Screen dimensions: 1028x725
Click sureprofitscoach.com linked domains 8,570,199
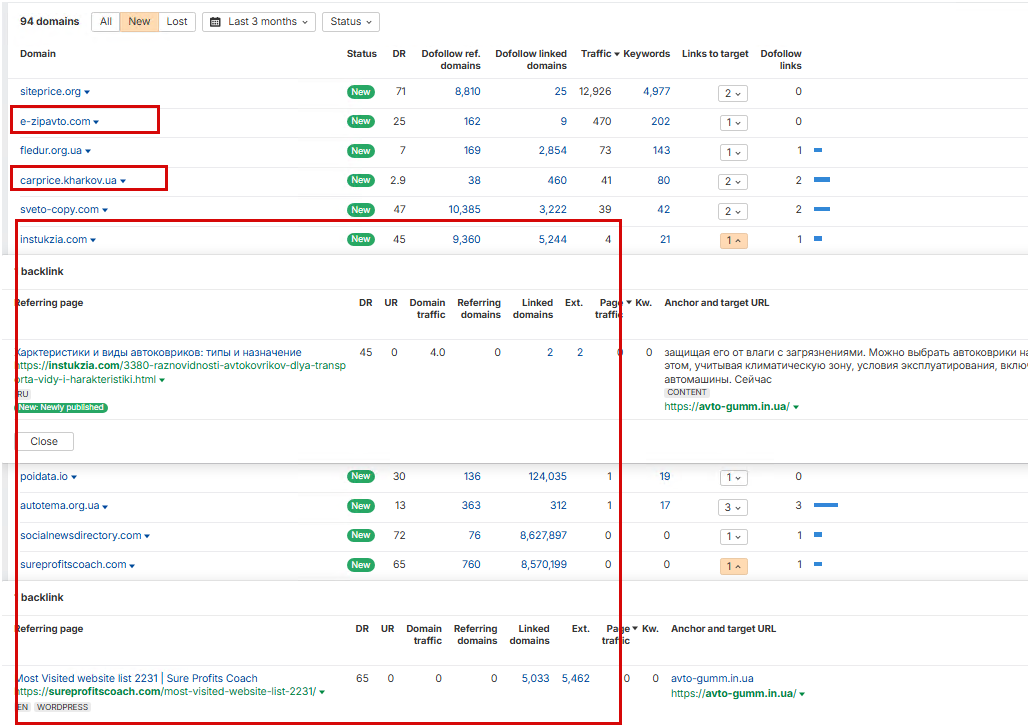point(544,564)
